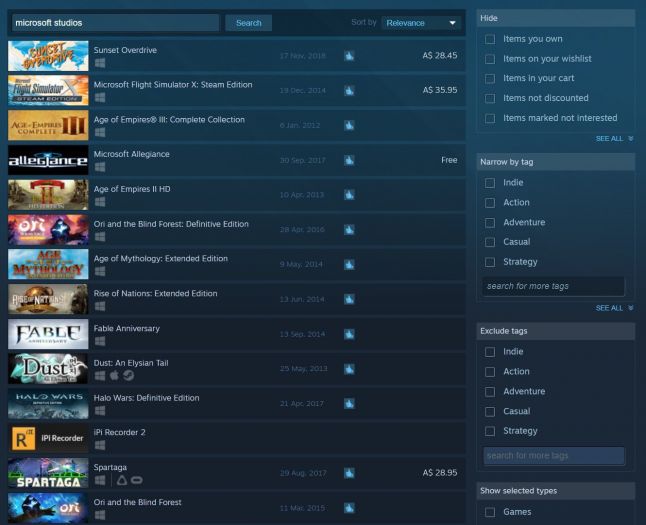Click the Windows icon under iPi Recorder 2

coord(100,446)
